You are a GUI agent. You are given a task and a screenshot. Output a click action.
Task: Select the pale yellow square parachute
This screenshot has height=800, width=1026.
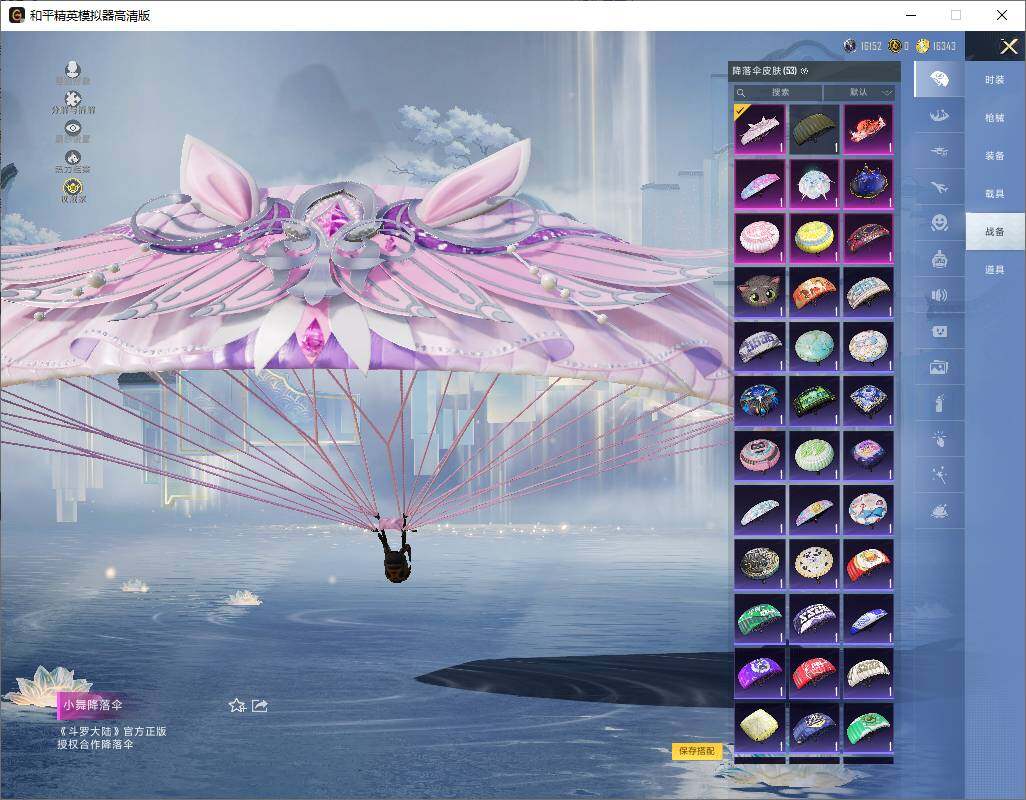click(759, 727)
